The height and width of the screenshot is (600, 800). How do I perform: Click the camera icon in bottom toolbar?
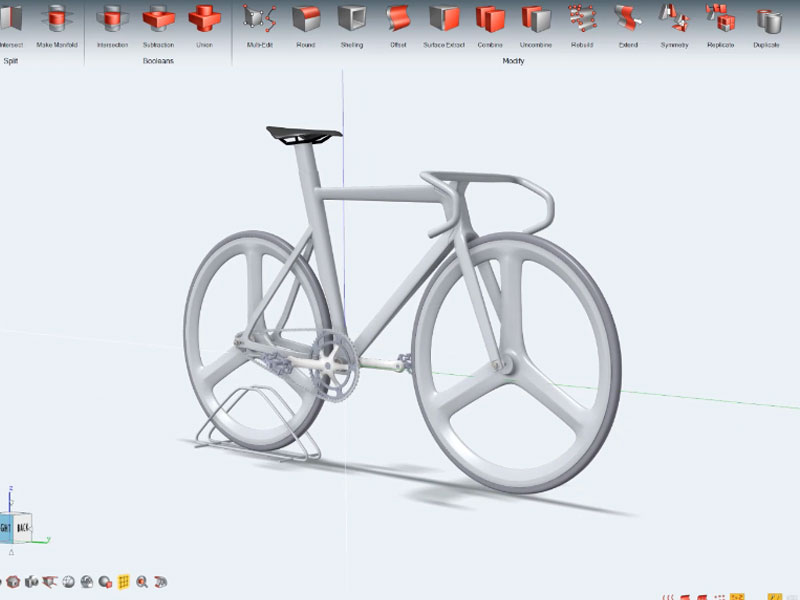tap(33, 581)
